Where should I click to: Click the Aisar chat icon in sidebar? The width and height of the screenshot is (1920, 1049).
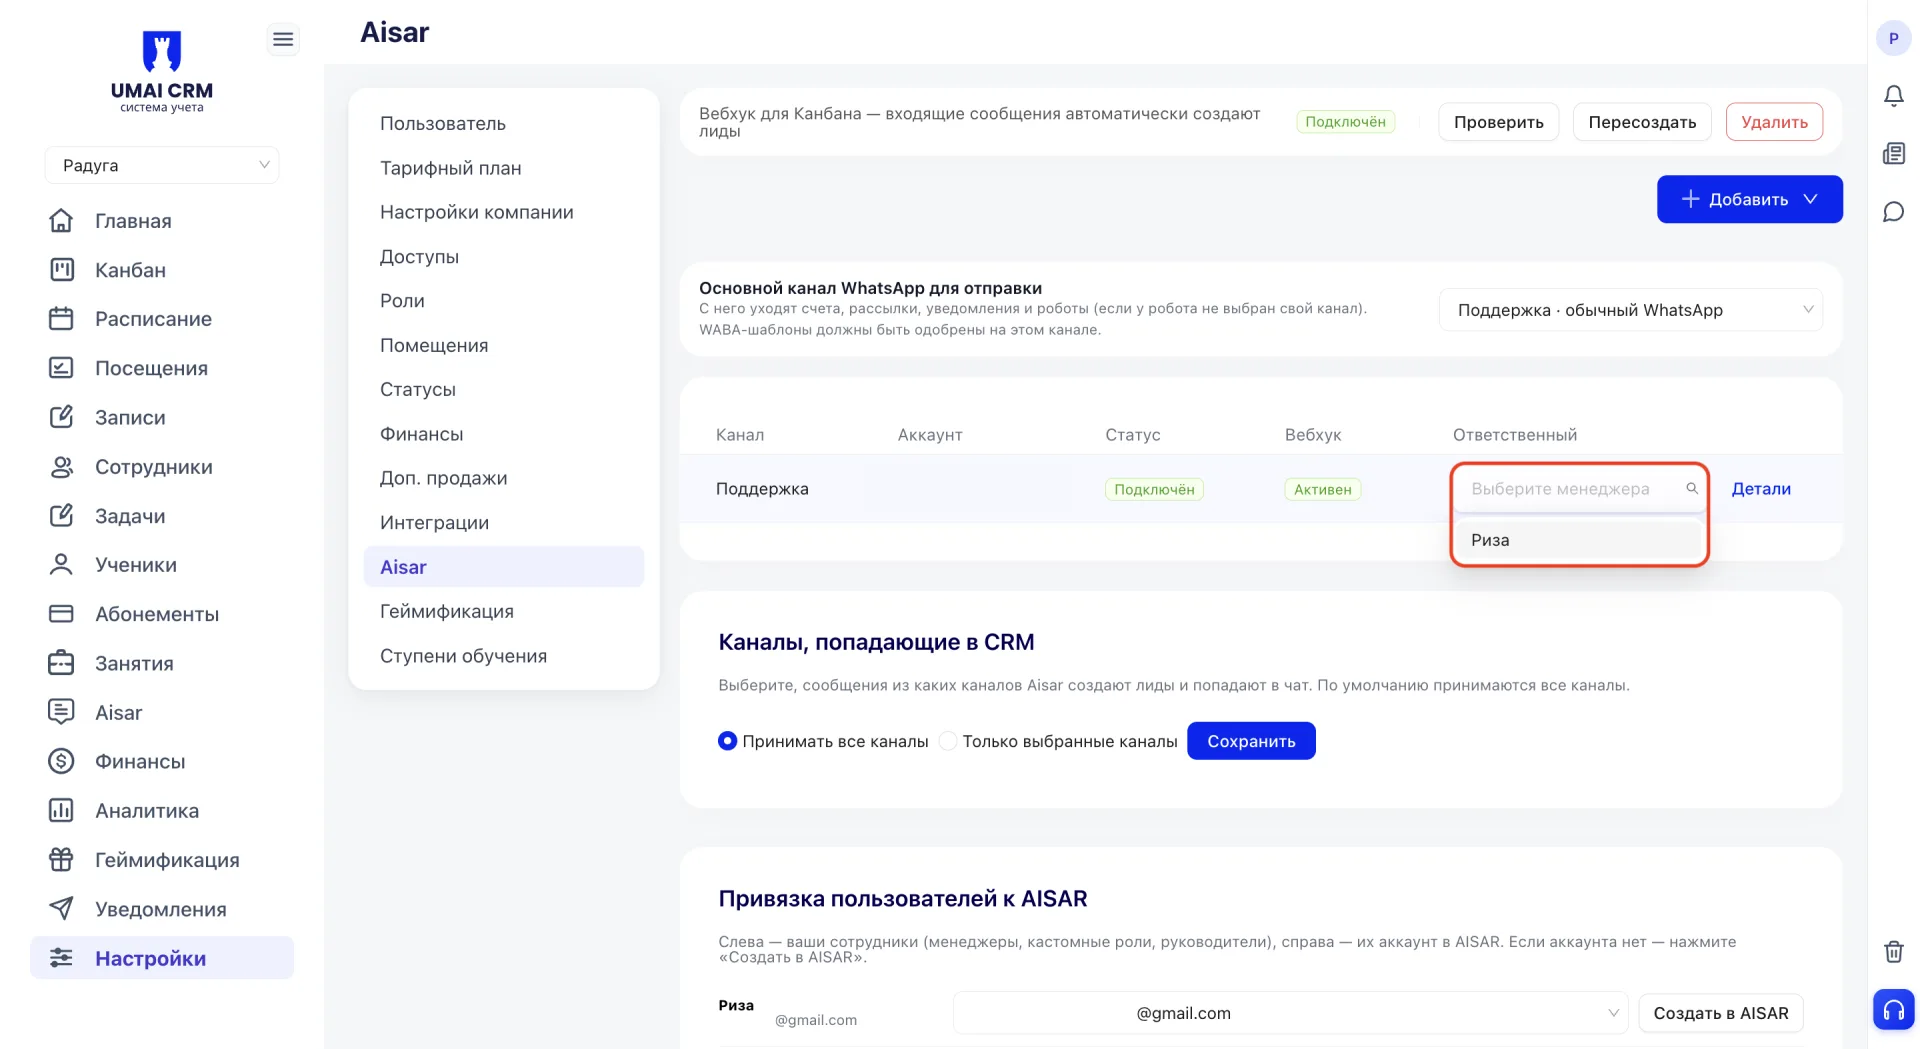[61, 711]
